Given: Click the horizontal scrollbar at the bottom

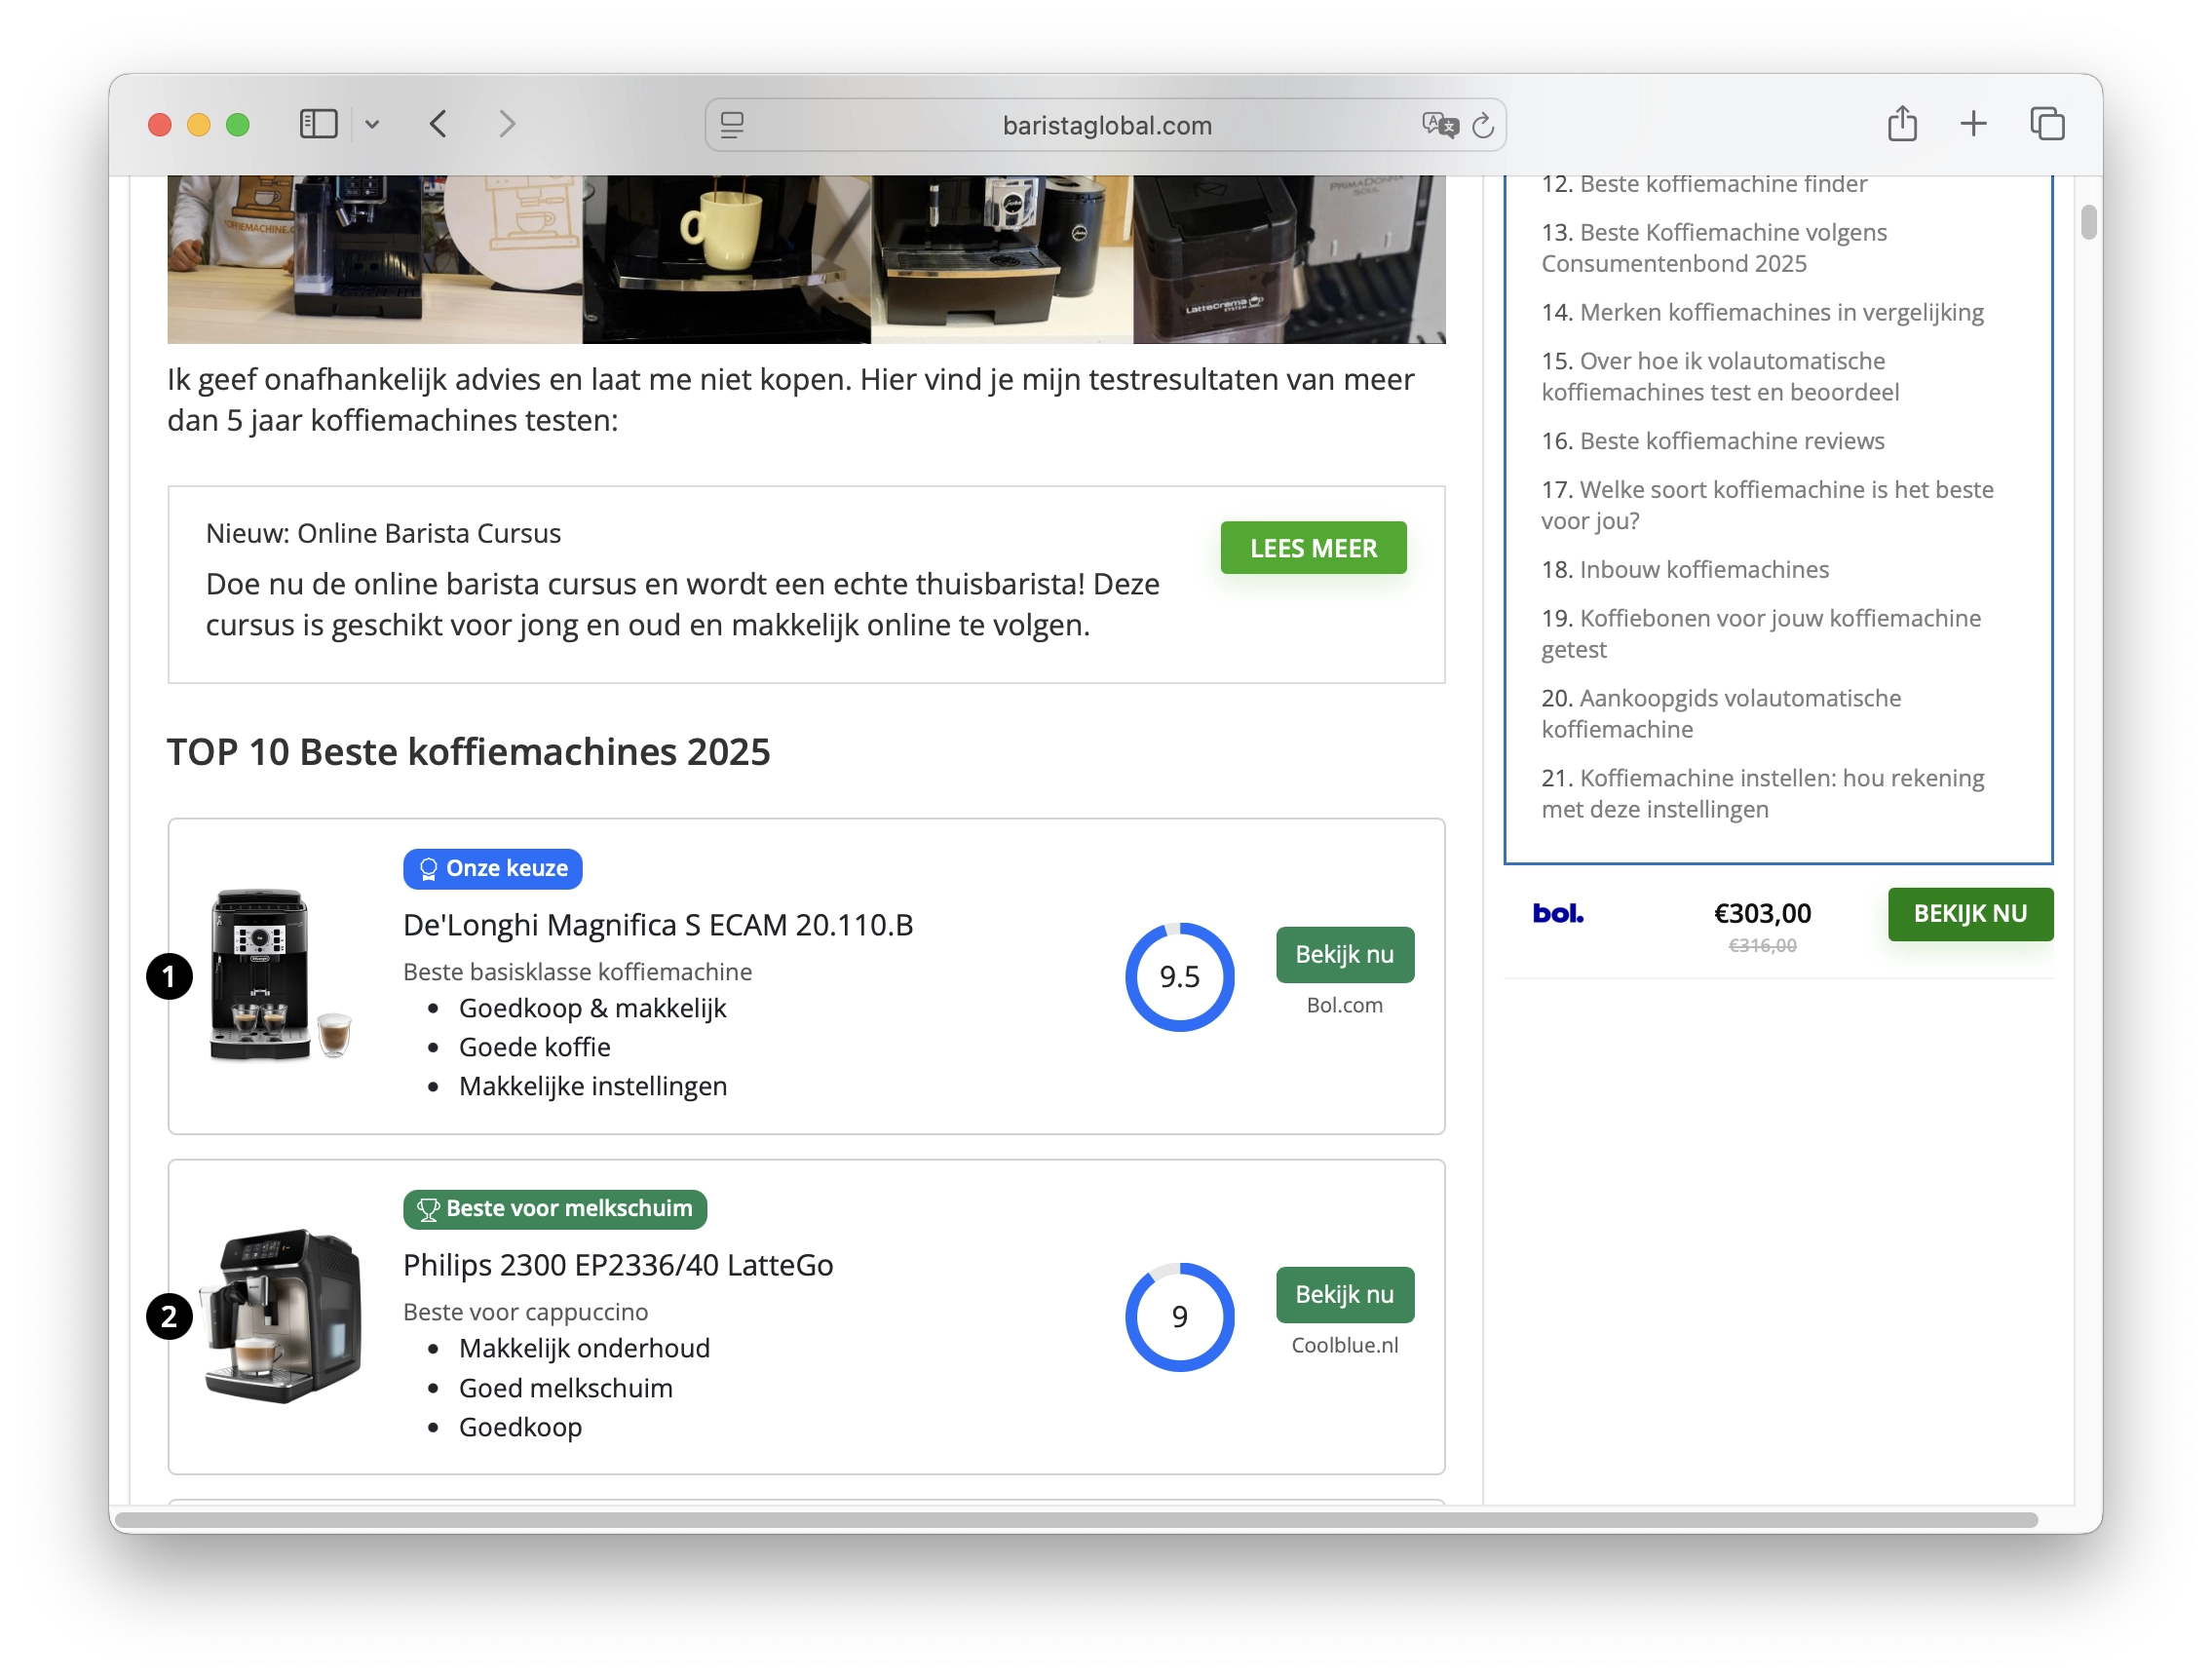Looking at the screenshot, I should coord(1075,1520).
